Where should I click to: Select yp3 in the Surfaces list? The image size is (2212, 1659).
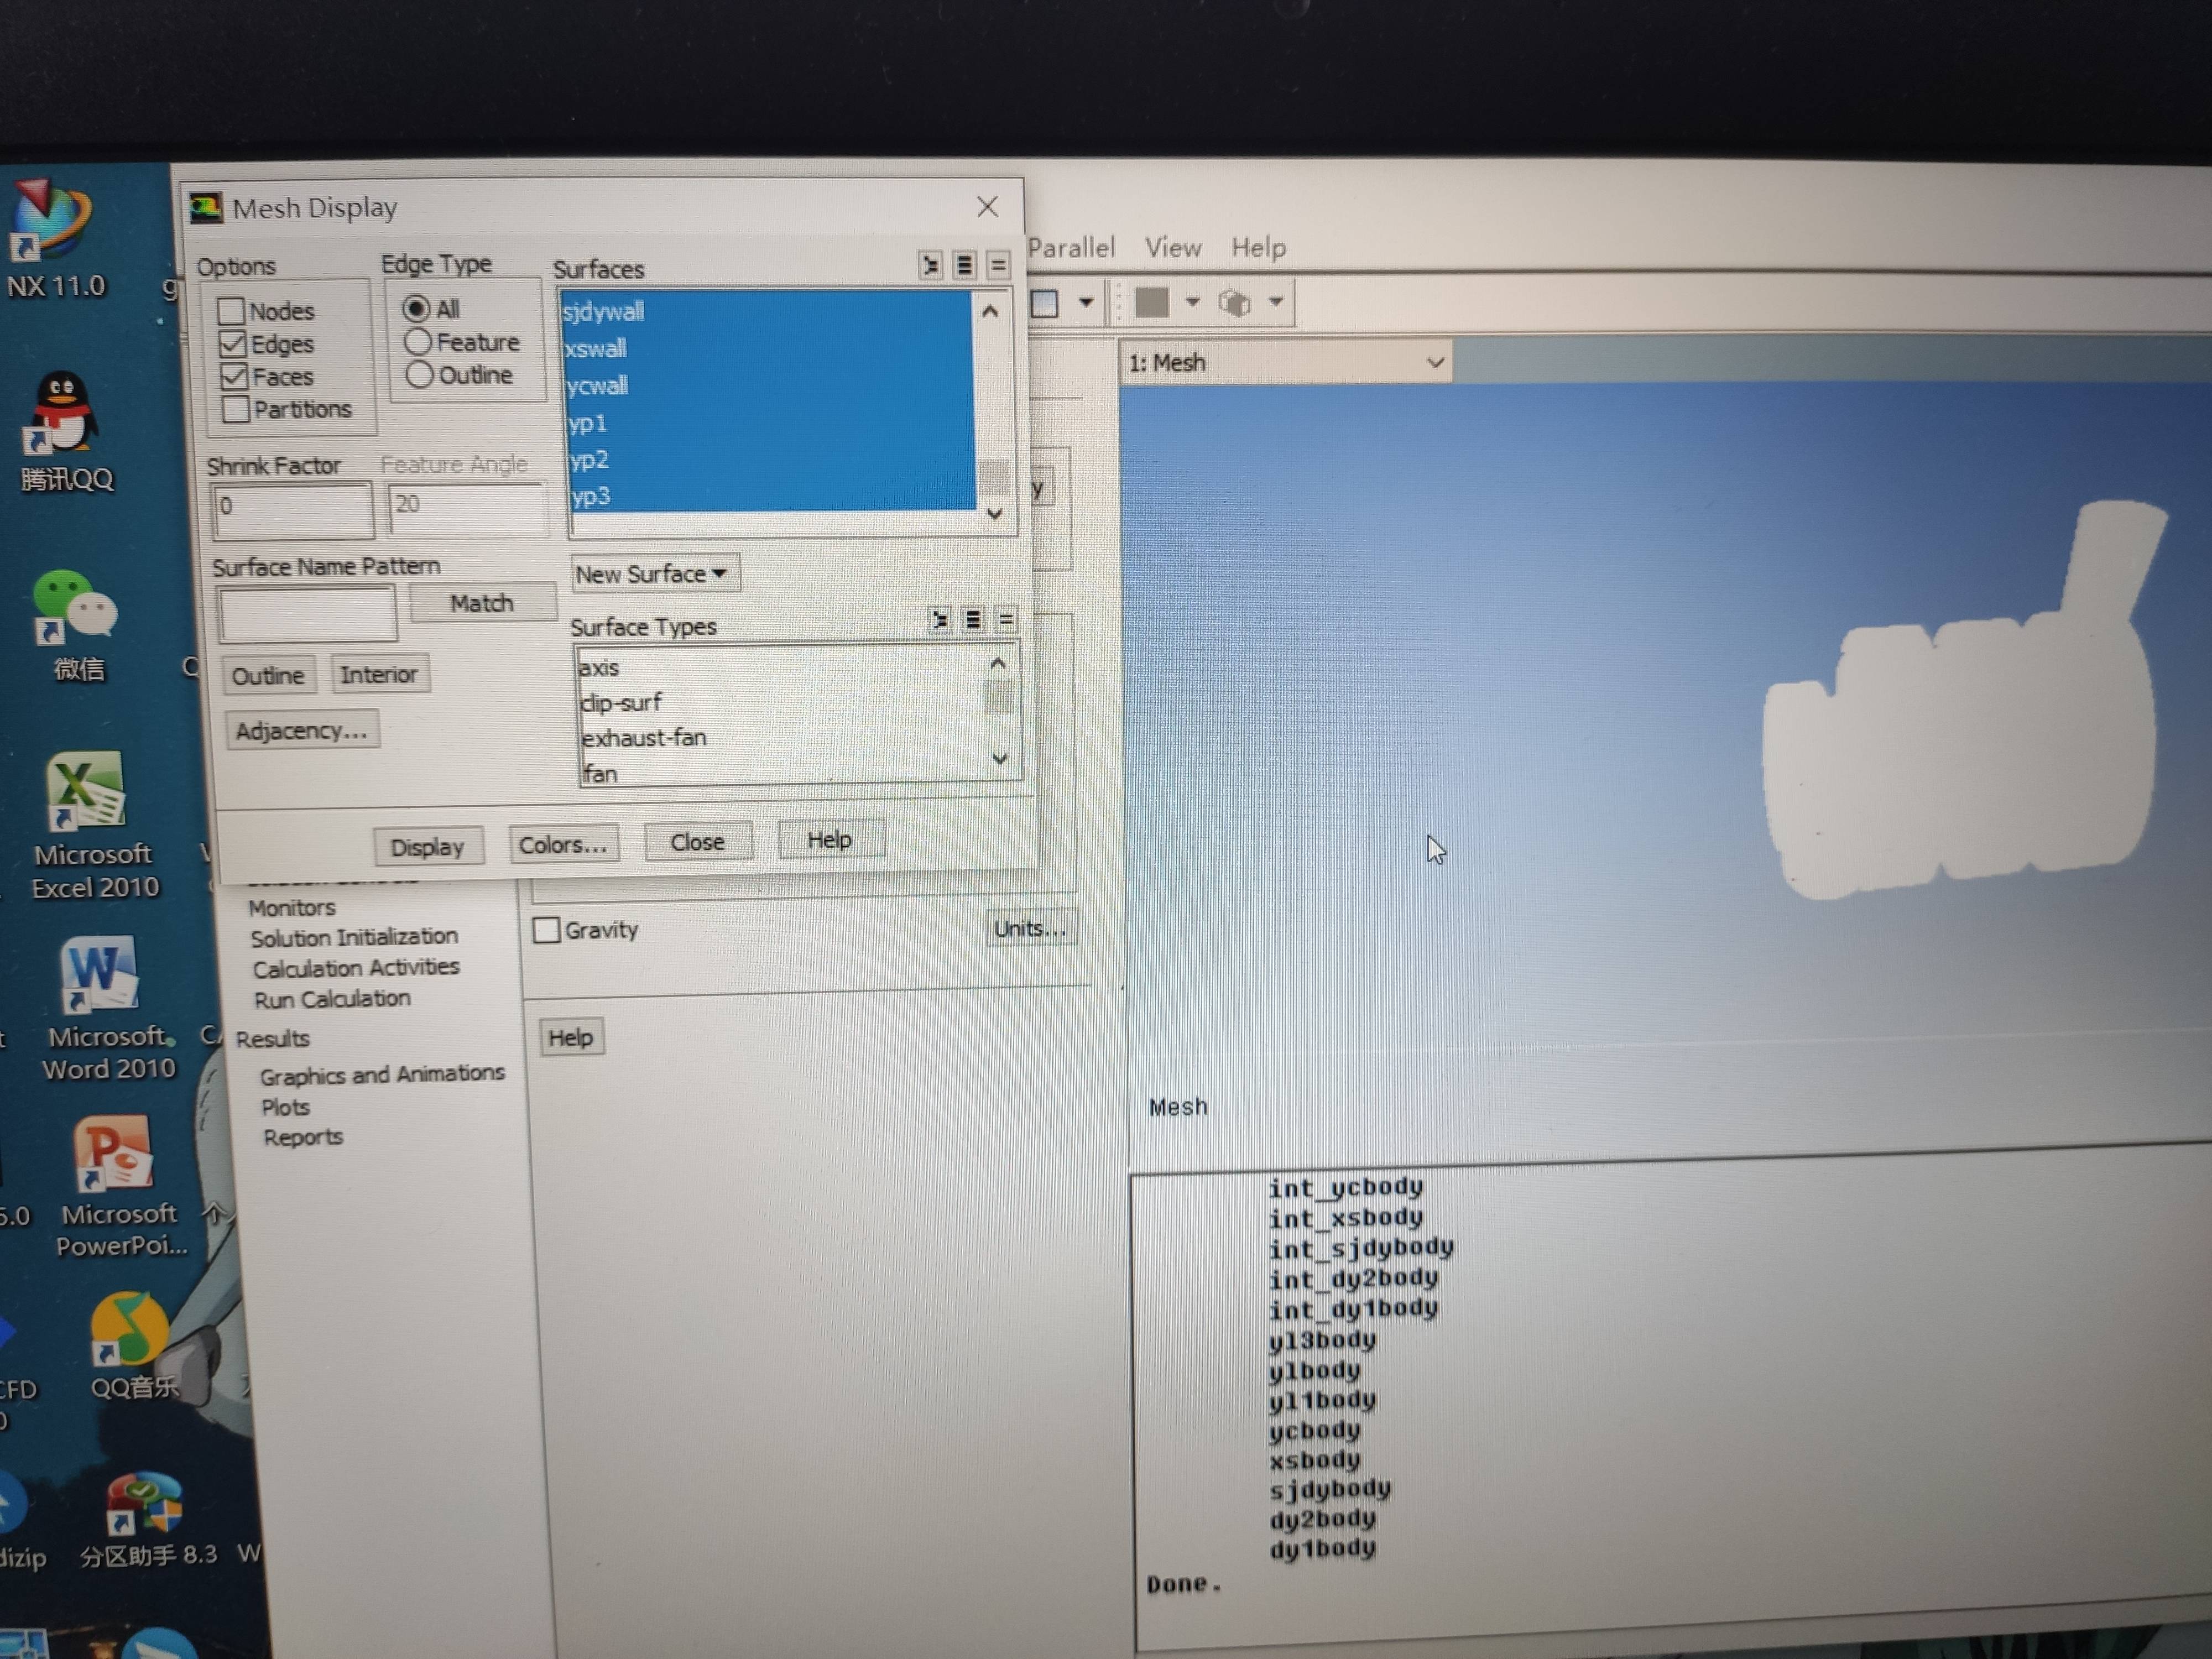(x=773, y=496)
